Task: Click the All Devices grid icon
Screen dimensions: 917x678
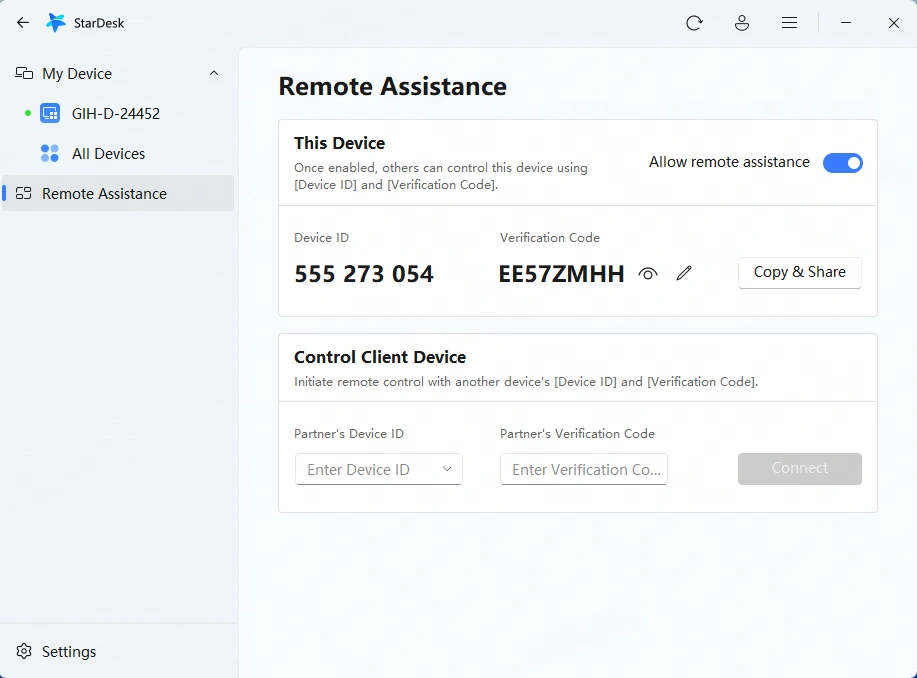Action: tap(50, 154)
